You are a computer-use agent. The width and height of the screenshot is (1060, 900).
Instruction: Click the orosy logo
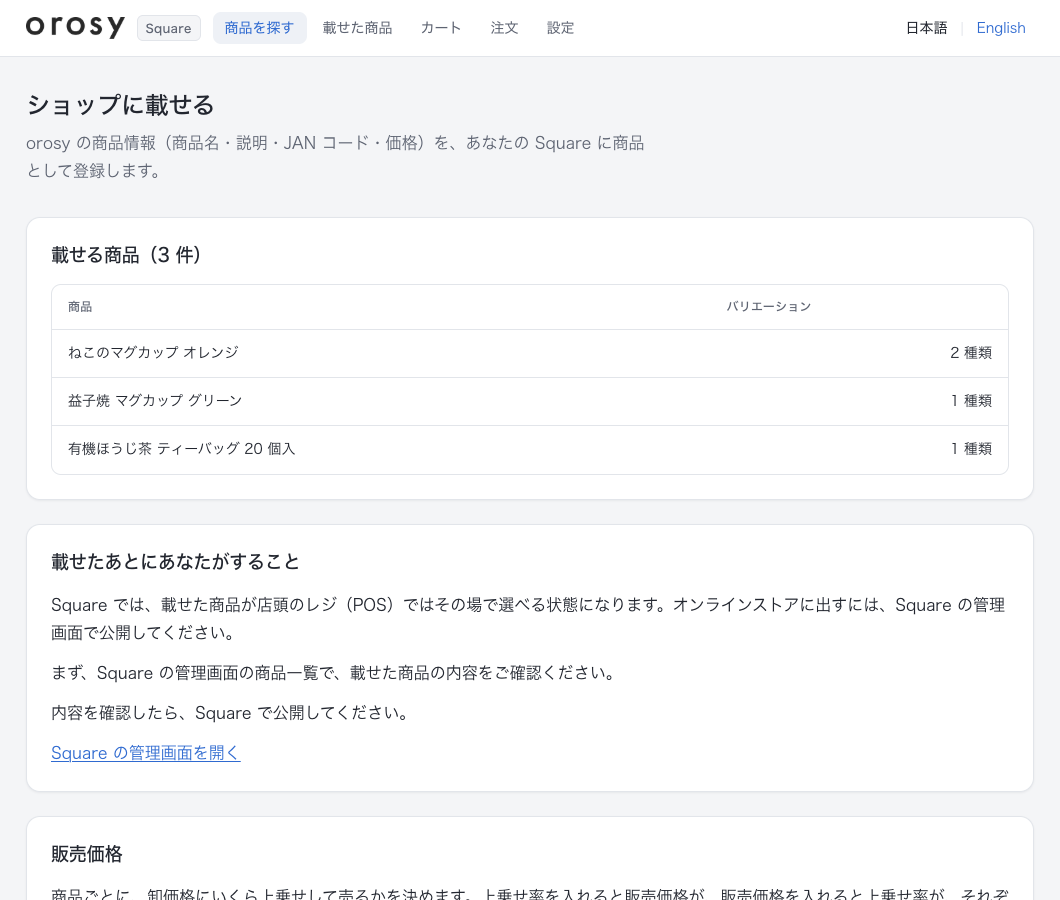(x=75, y=27)
